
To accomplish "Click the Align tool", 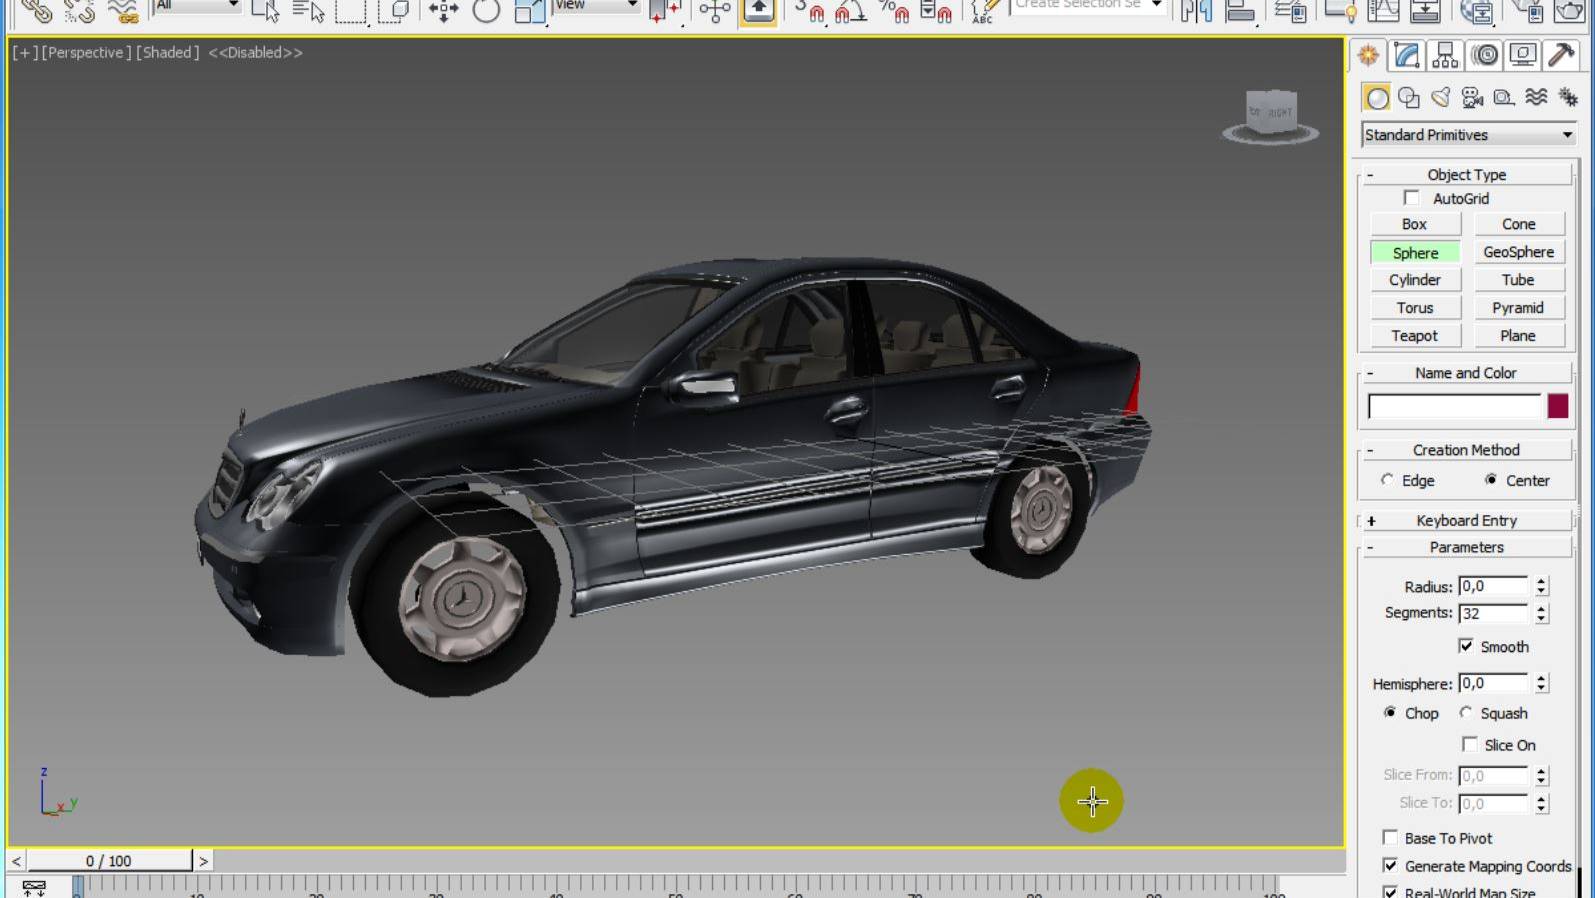I will (x=1240, y=10).
